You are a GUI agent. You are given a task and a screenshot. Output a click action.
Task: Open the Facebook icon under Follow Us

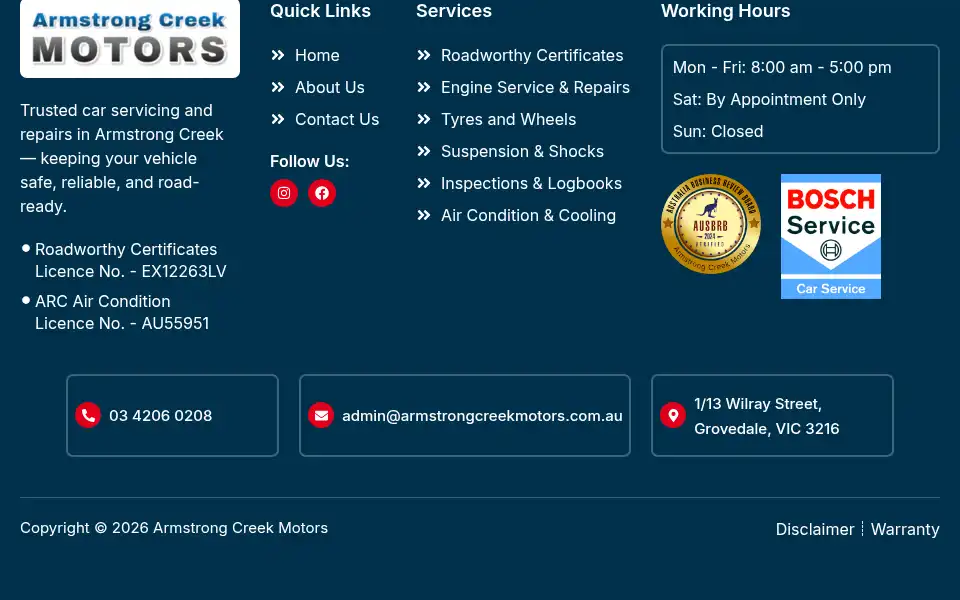[321, 193]
